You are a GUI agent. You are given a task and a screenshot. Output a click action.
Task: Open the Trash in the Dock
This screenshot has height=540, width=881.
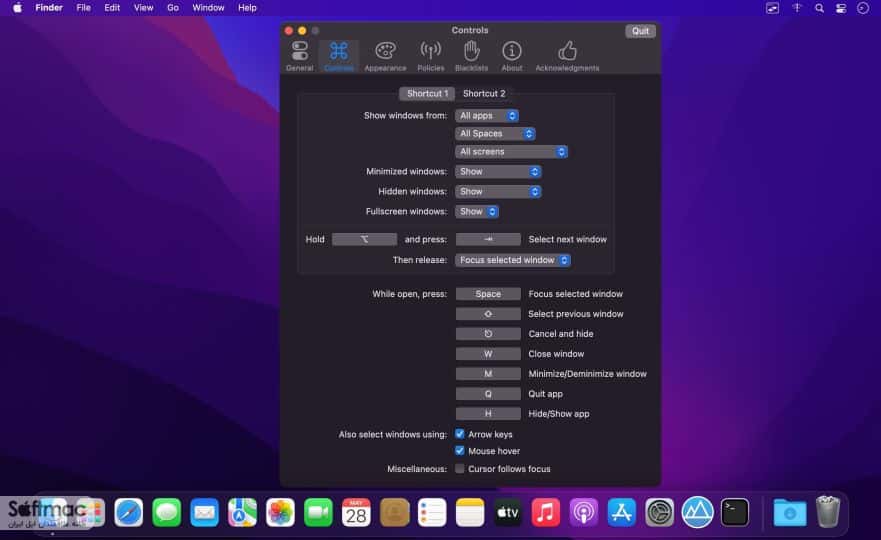pyautogui.click(x=828, y=511)
